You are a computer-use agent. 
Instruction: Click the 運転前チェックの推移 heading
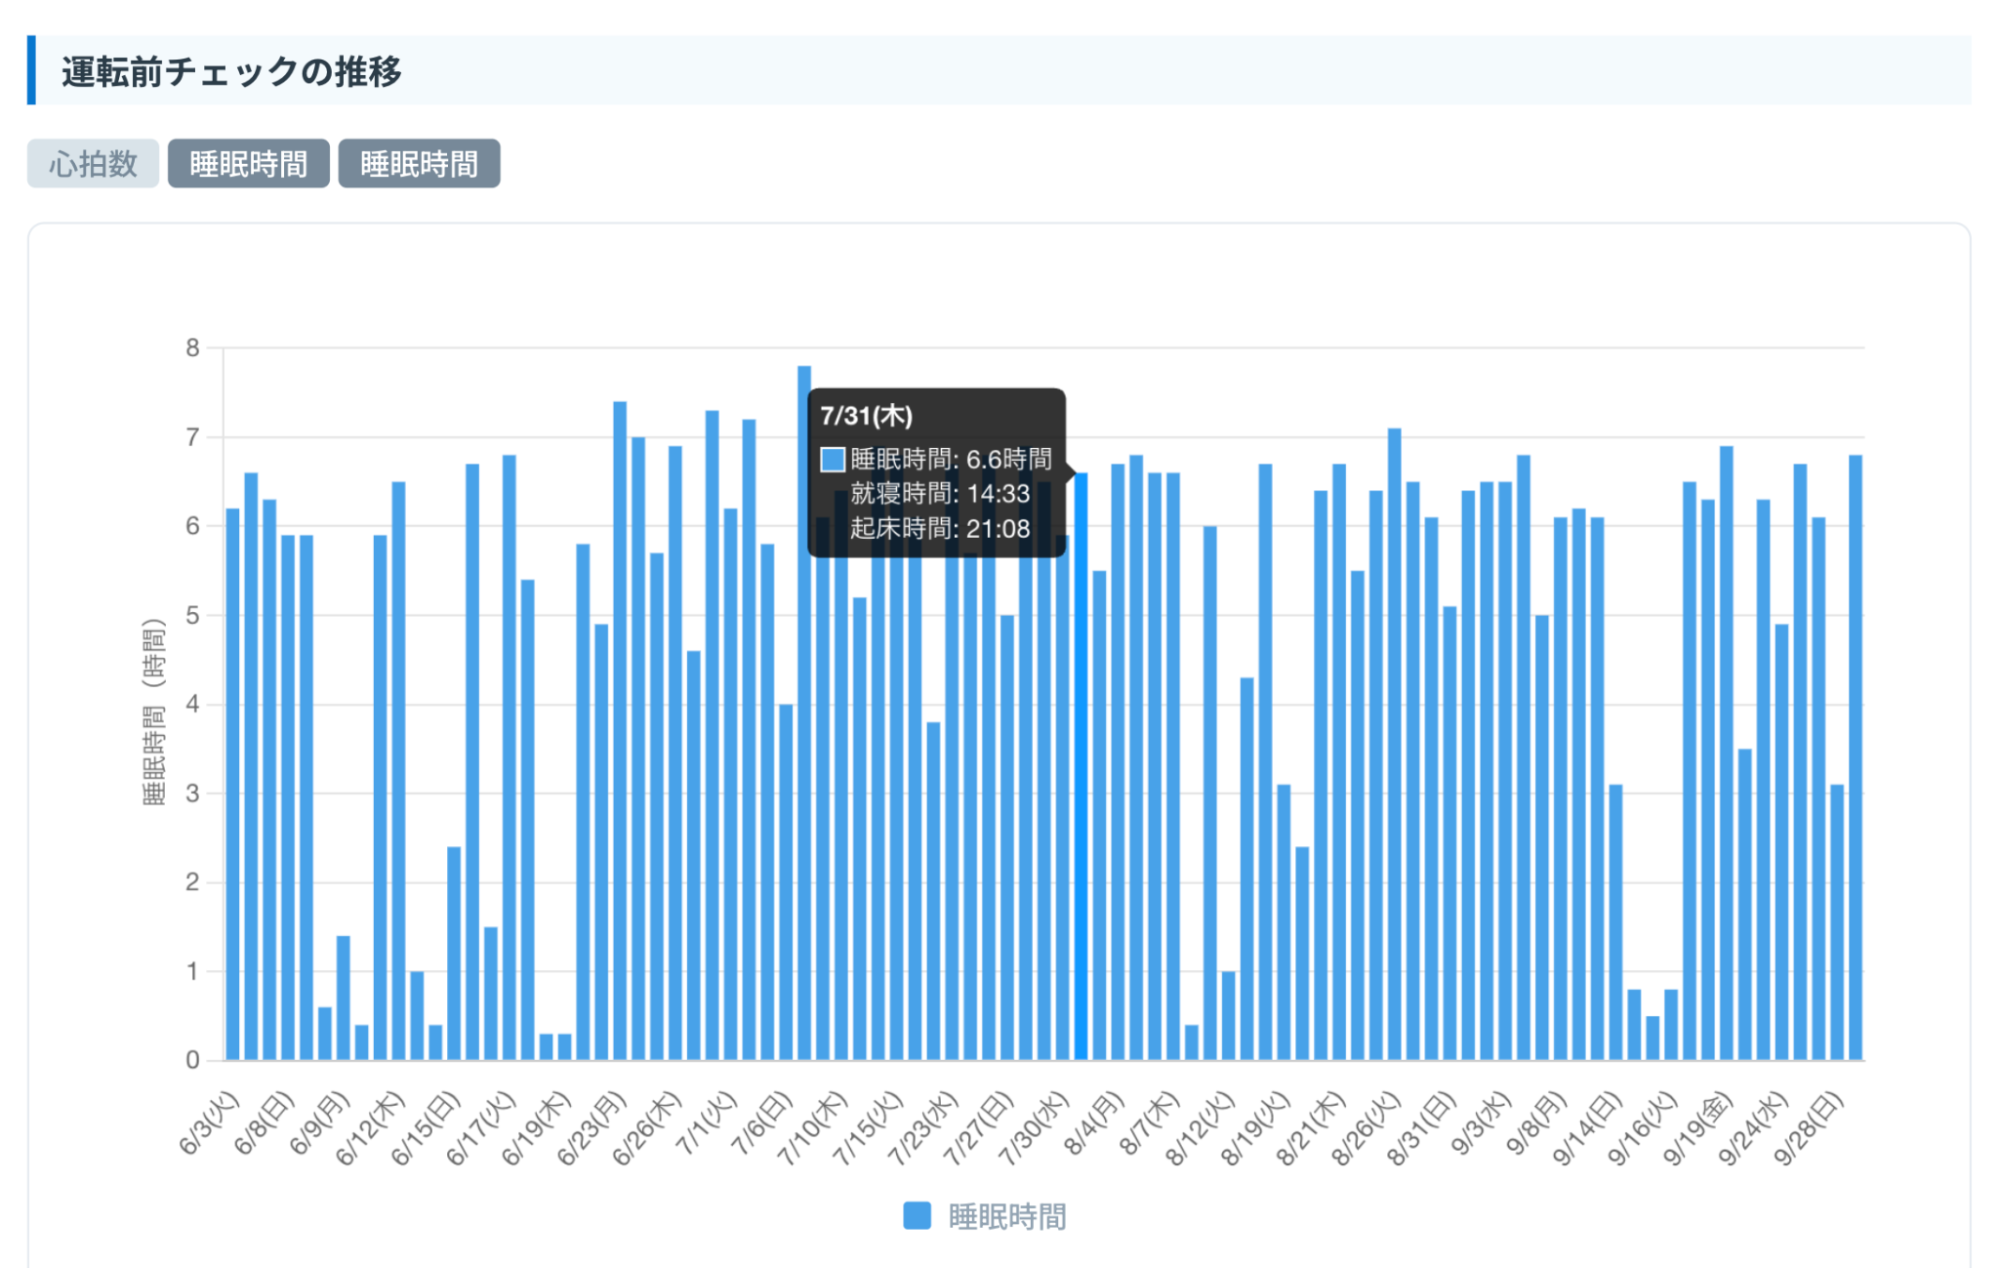231,72
